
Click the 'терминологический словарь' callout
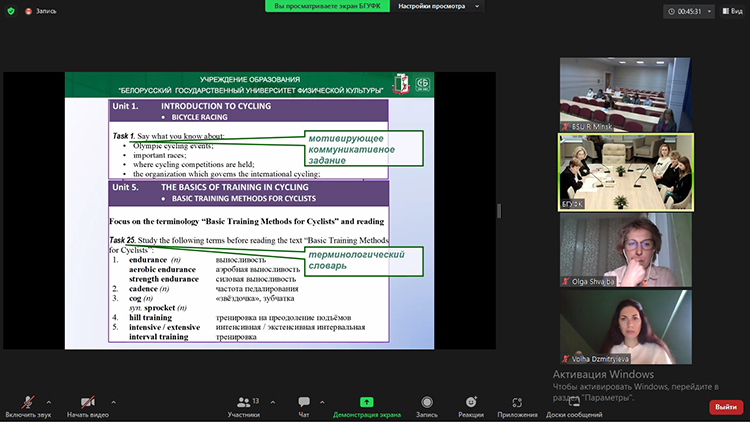(364, 261)
